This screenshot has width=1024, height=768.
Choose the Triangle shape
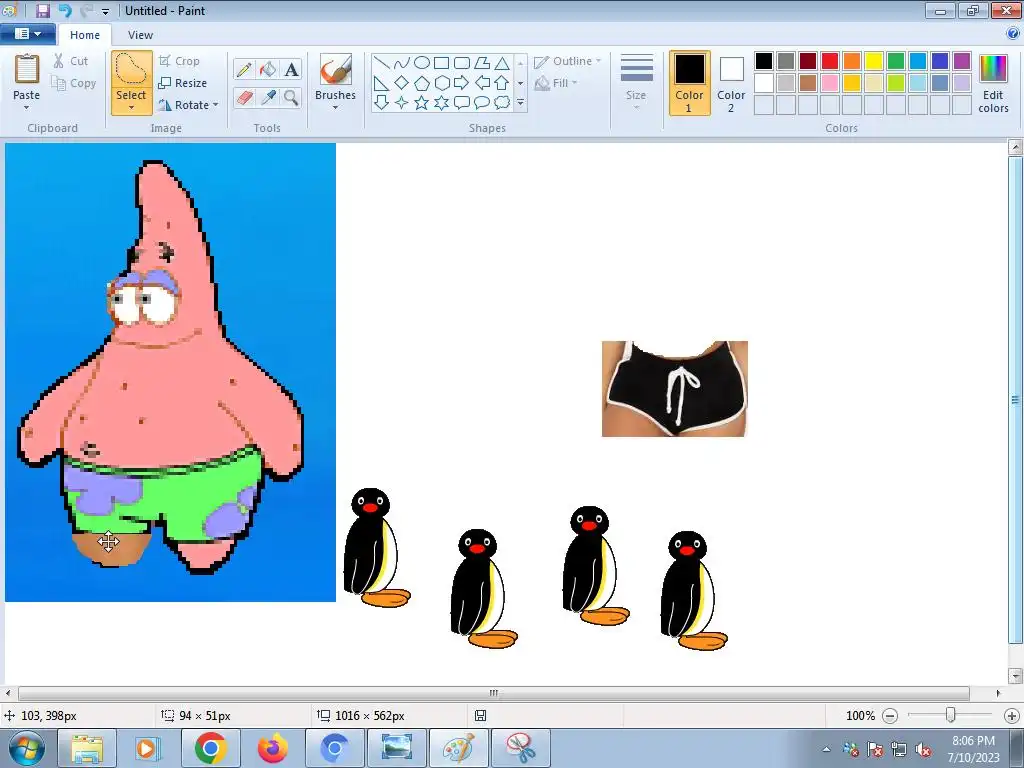click(x=502, y=63)
